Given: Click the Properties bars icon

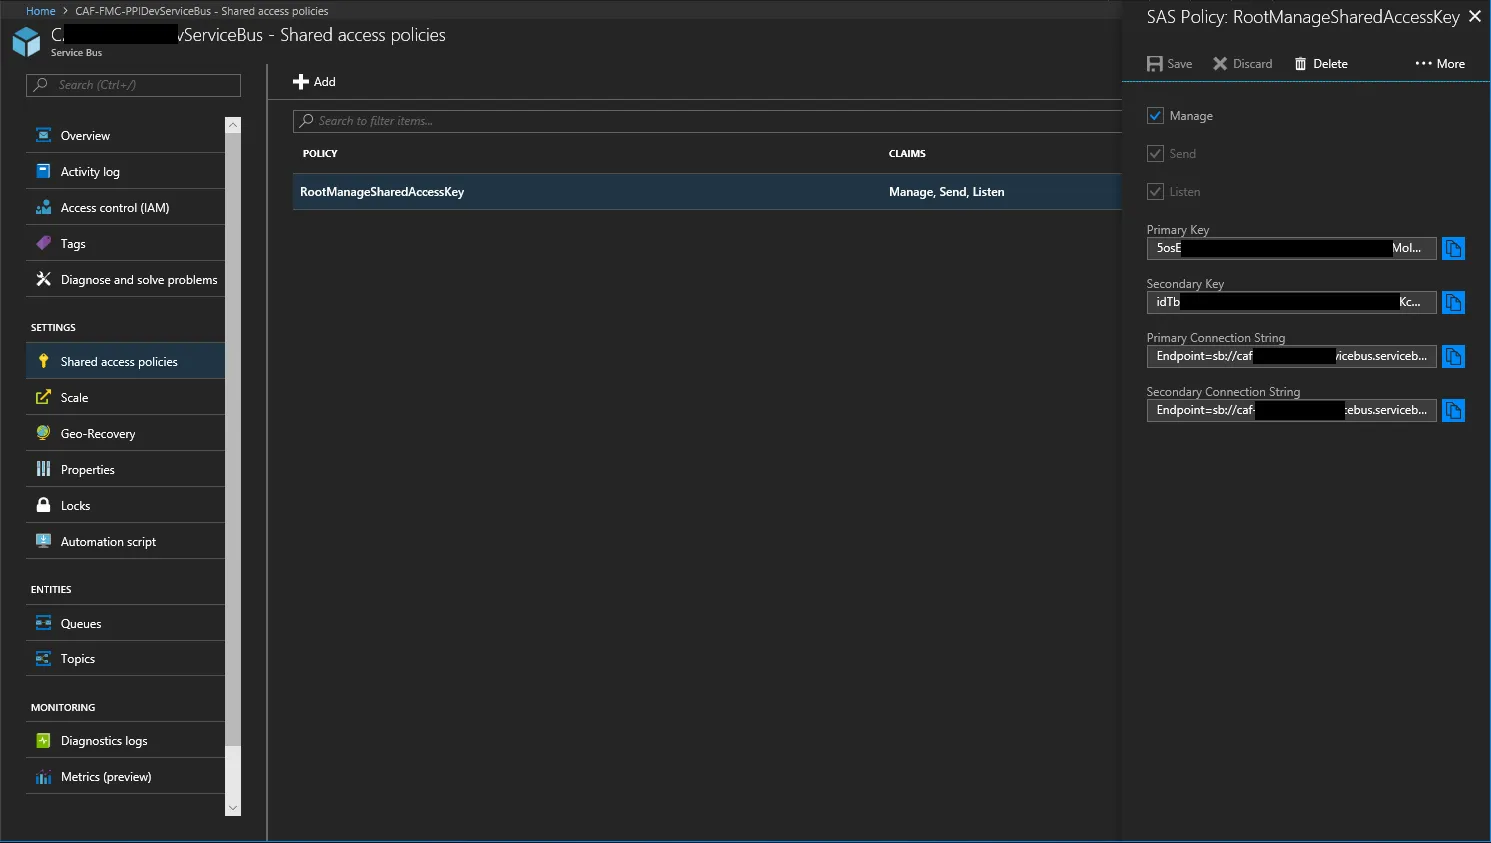Looking at the screenshot, I should coord(43,469).
